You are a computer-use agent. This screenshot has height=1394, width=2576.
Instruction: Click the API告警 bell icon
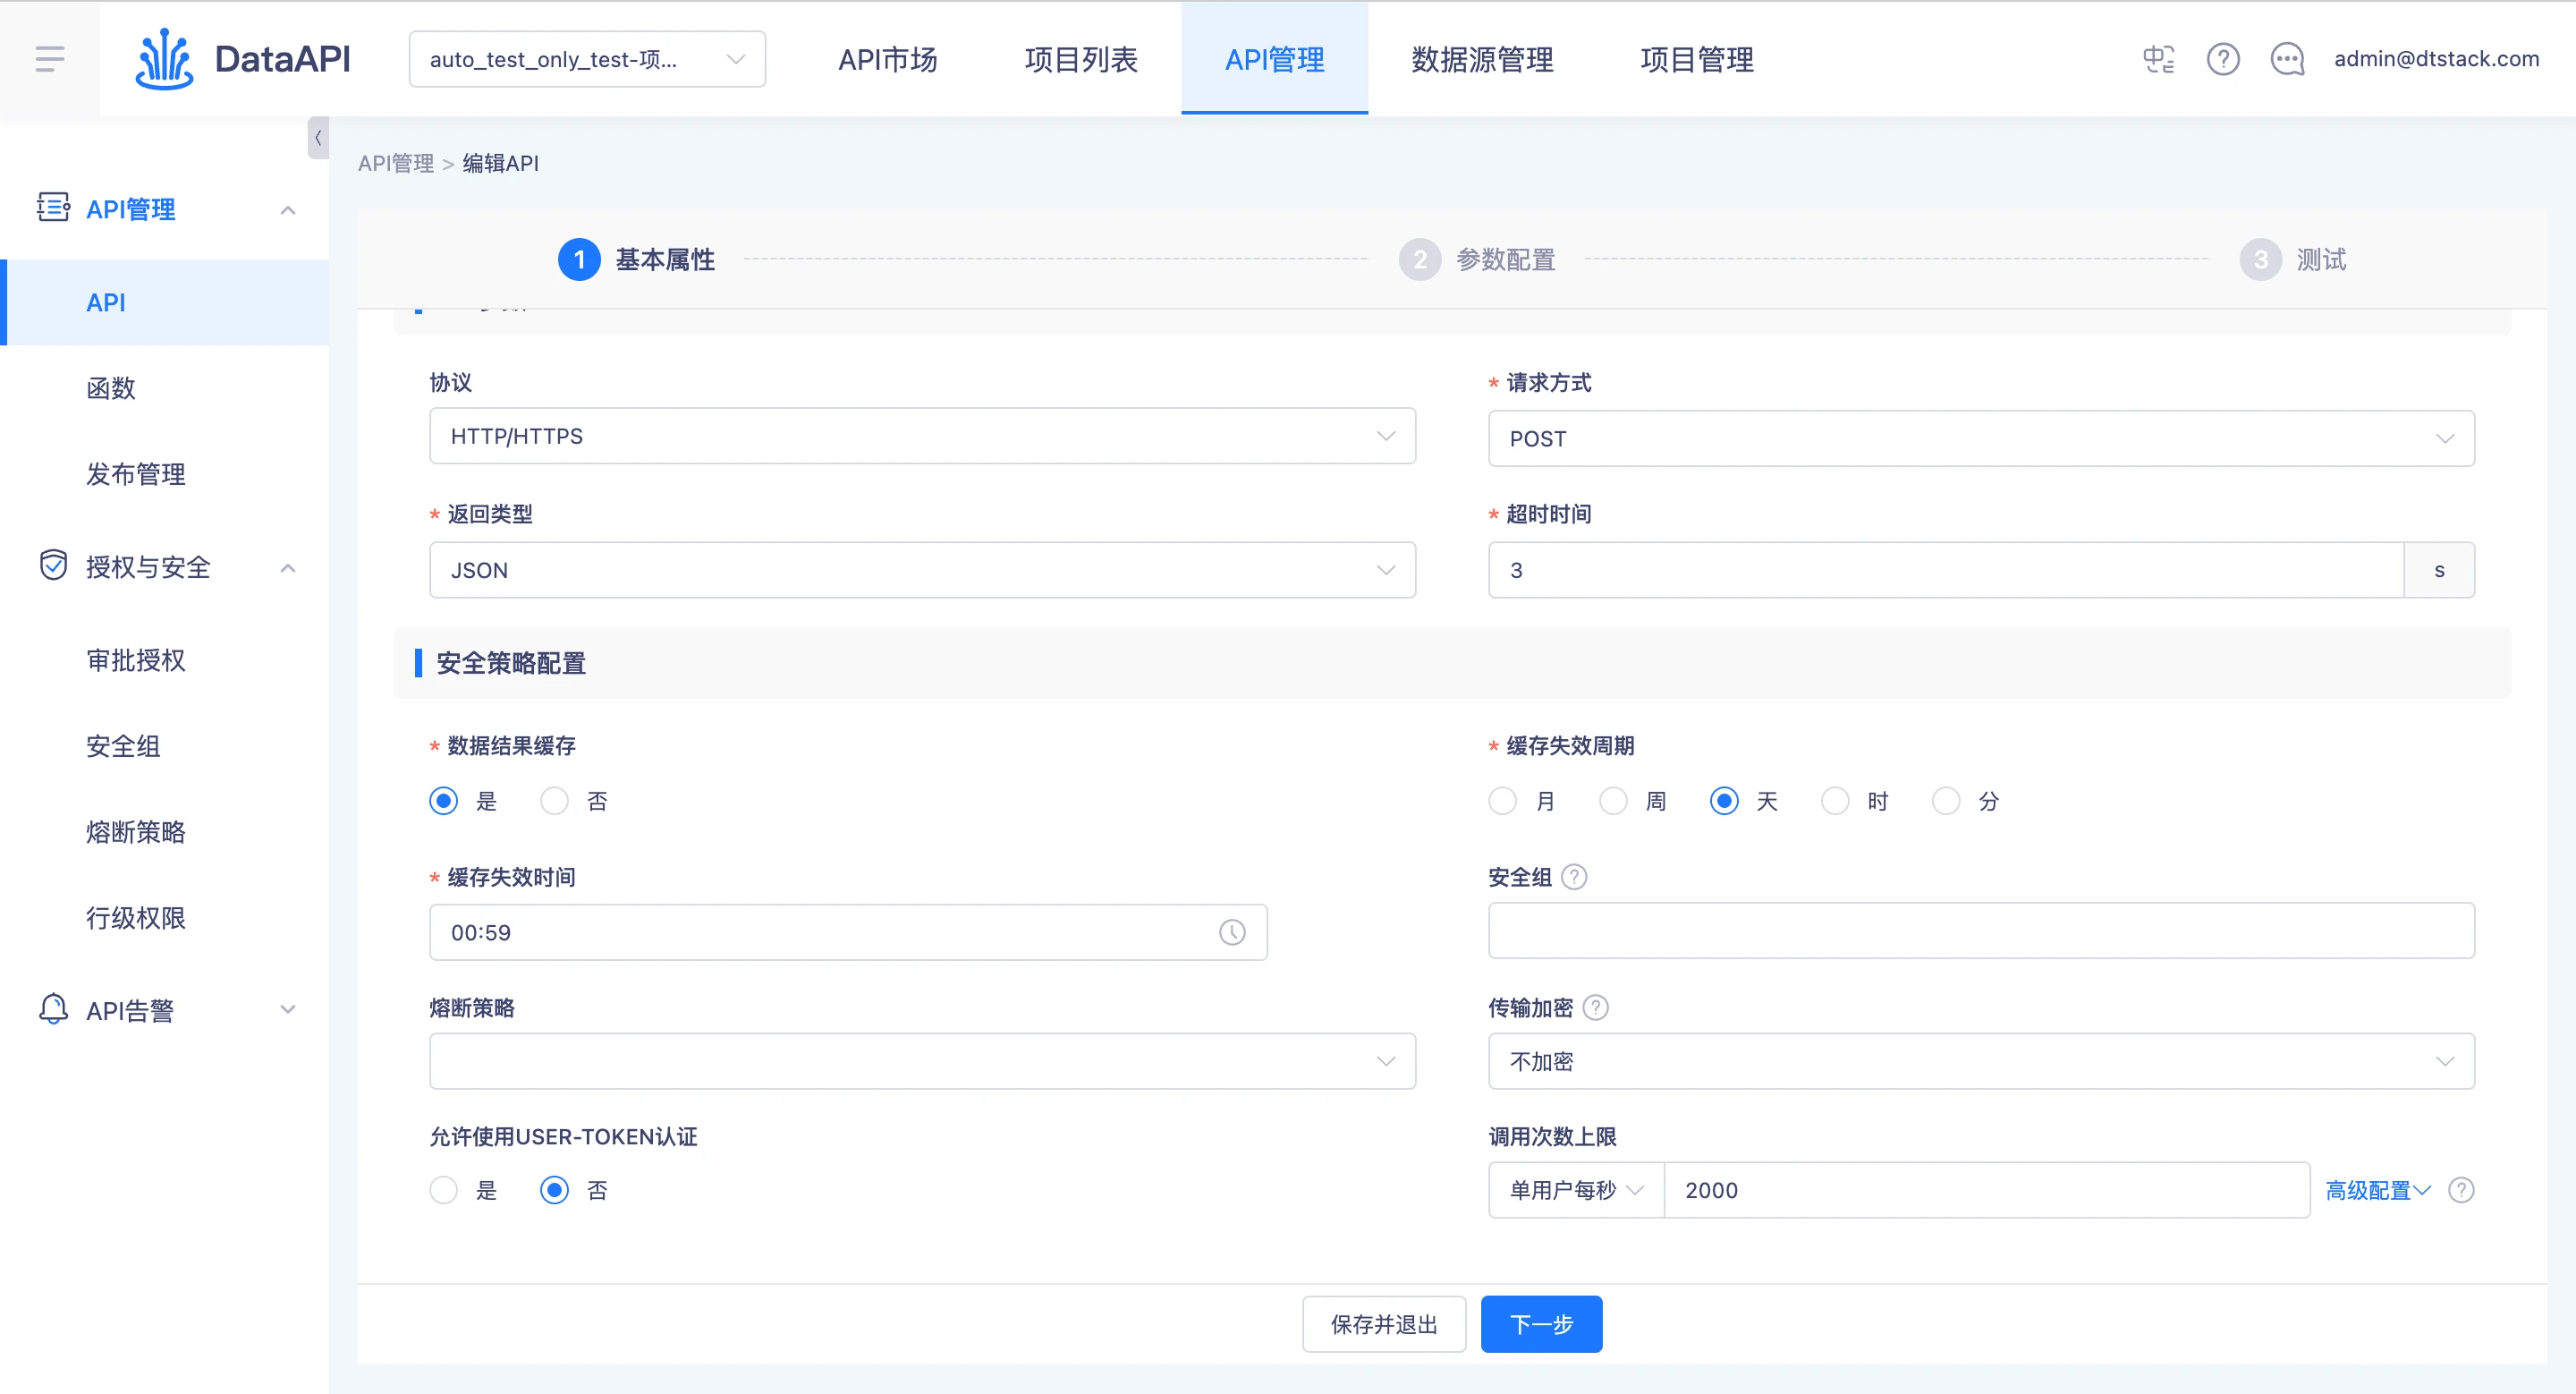(x=53, y=1009)
